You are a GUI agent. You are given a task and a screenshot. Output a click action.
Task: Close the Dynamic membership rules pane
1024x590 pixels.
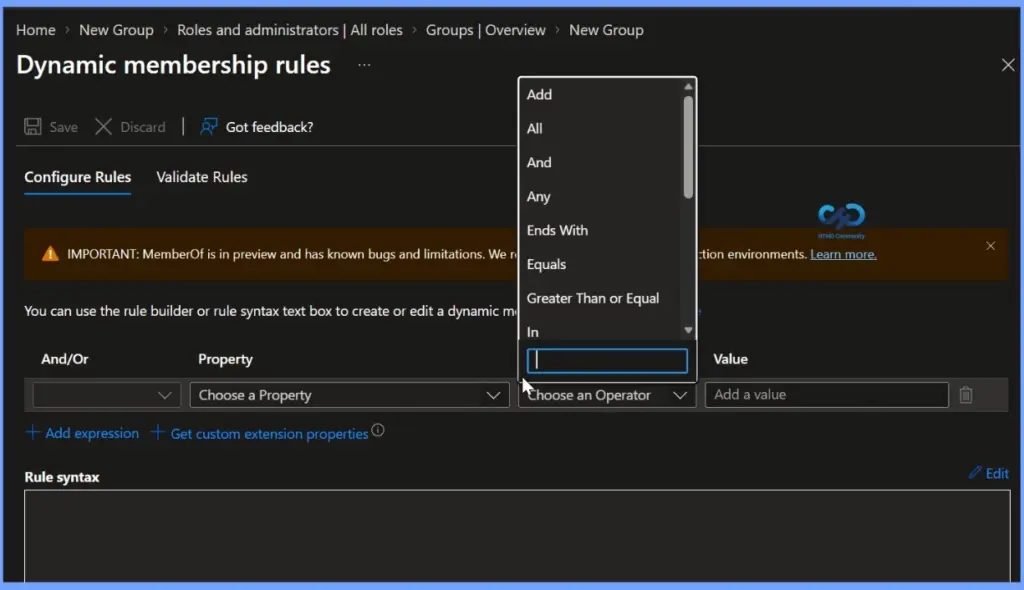[x=1008, y=65]
